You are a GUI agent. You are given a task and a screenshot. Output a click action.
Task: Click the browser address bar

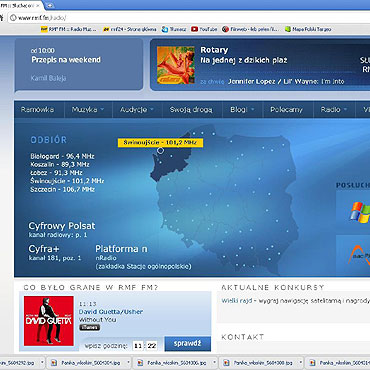coord(190,18)
